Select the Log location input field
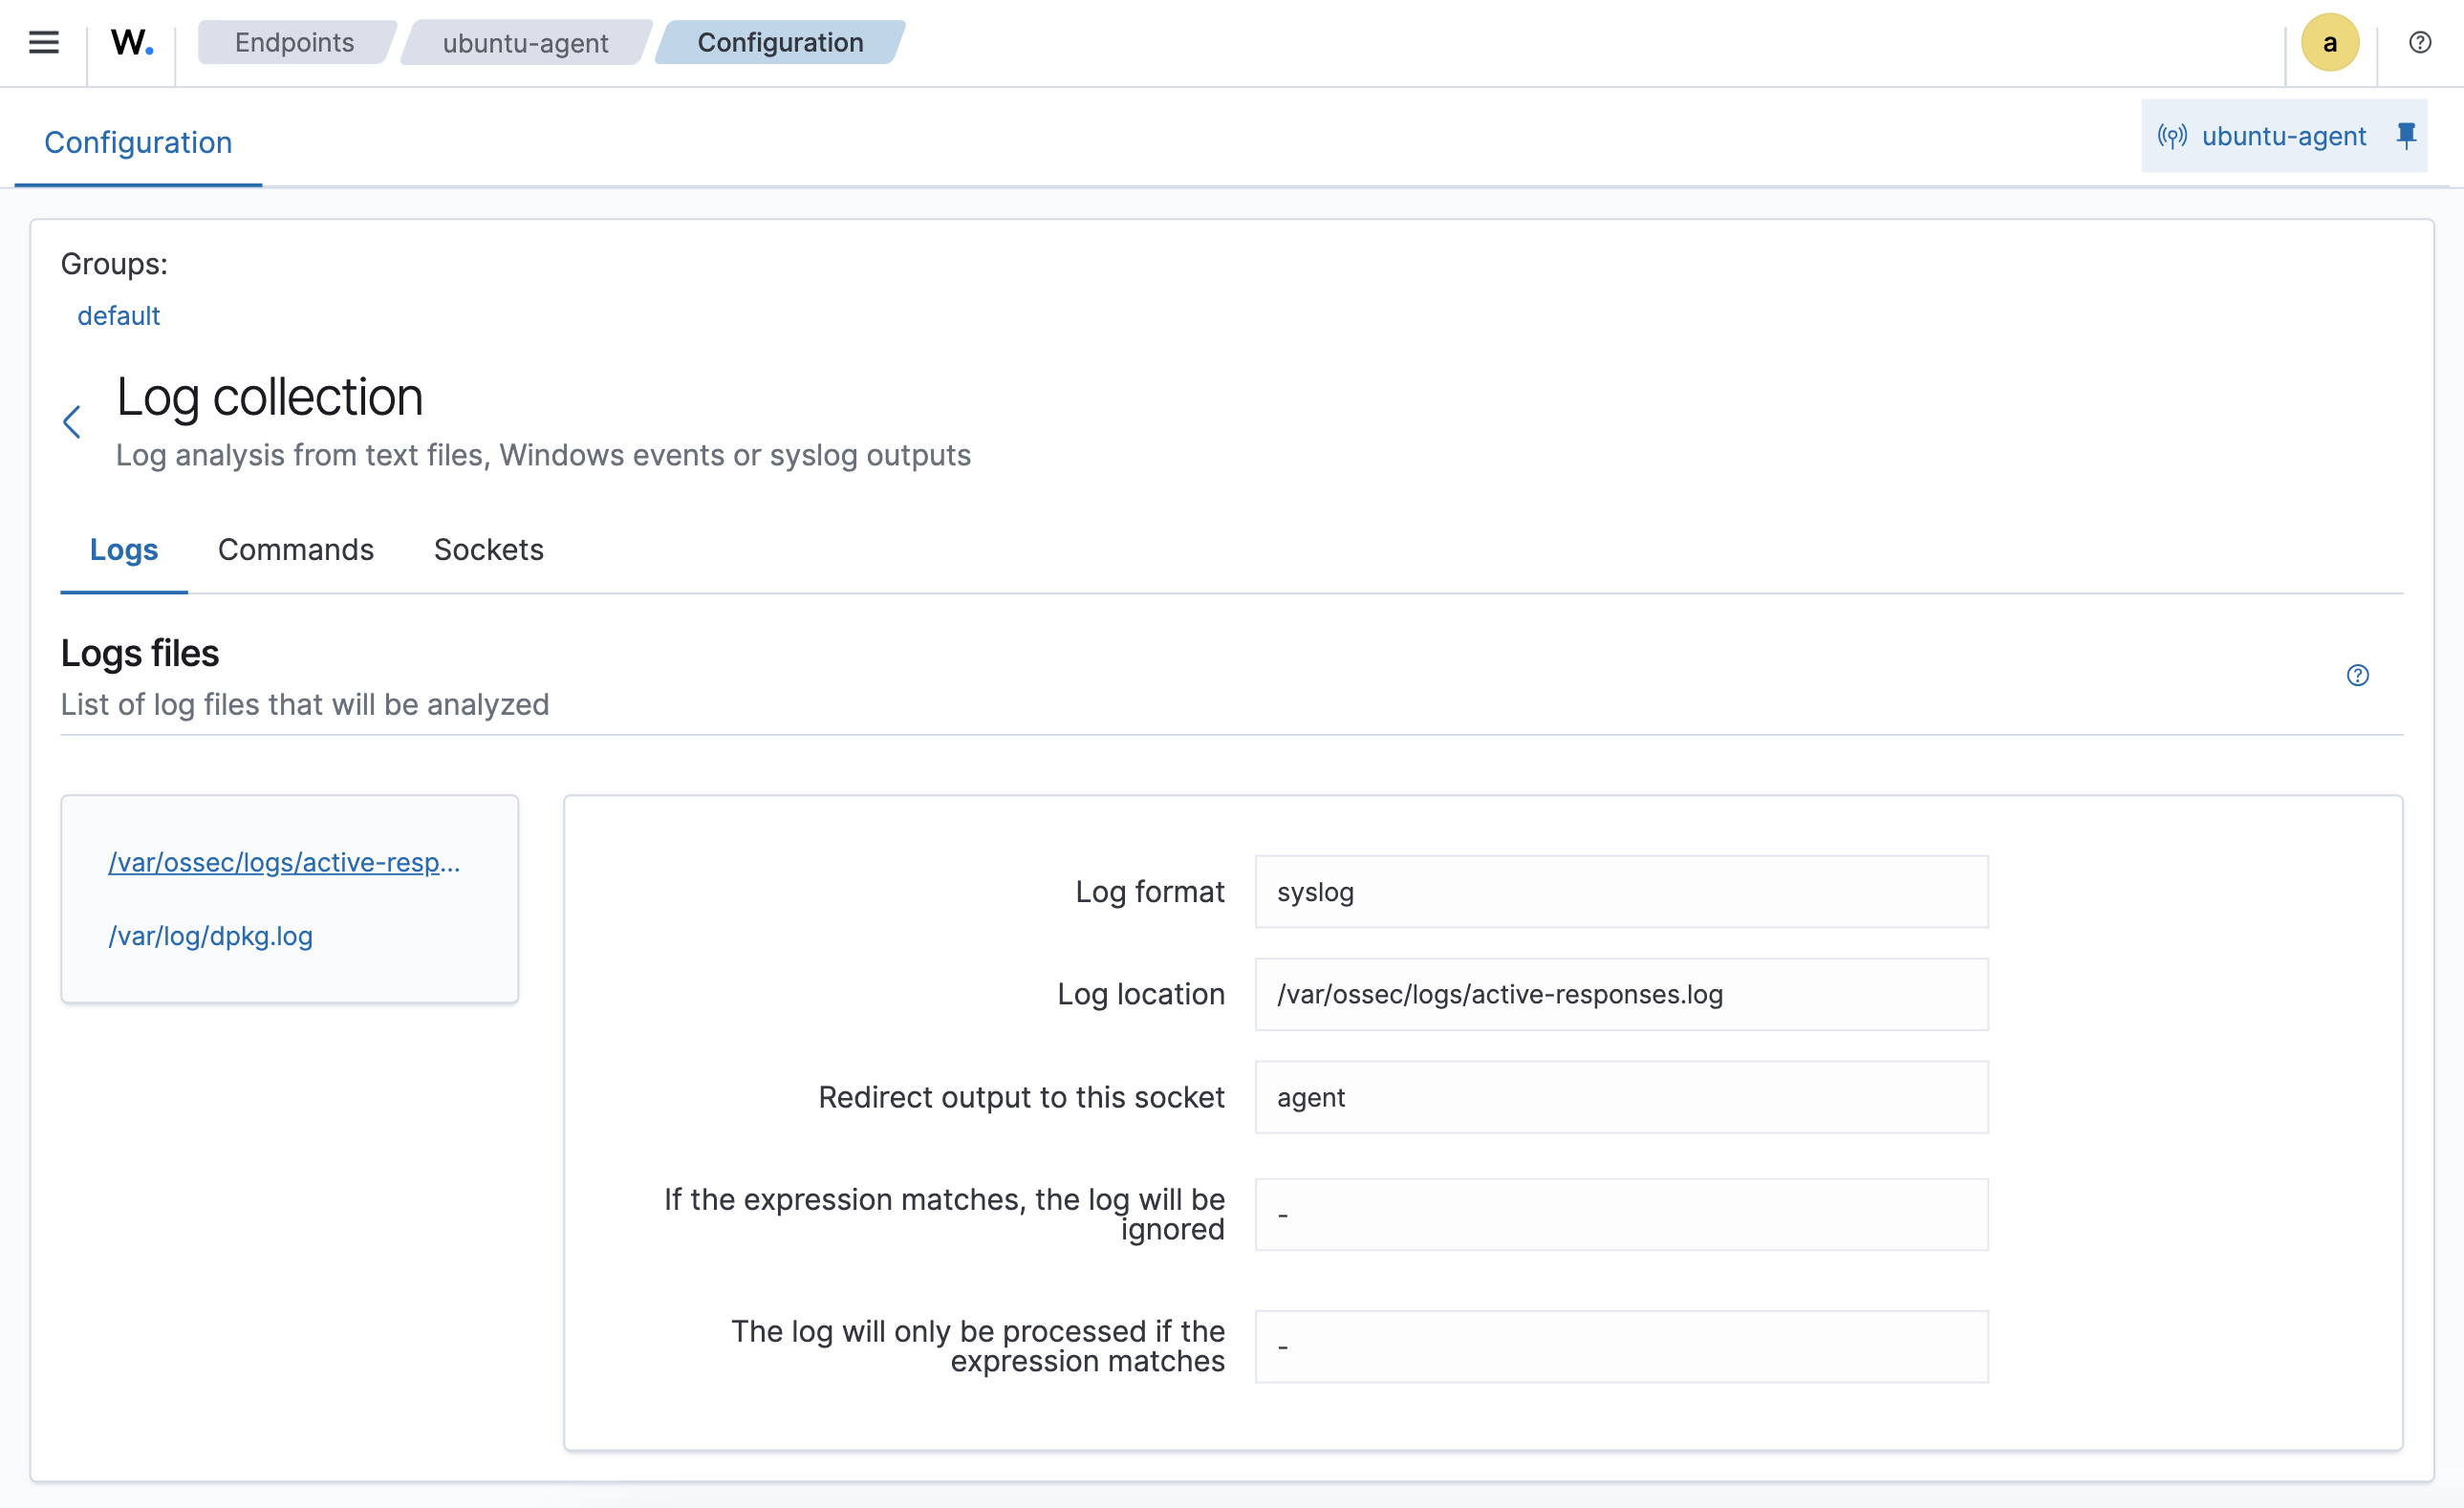 tap(1620, 994)
